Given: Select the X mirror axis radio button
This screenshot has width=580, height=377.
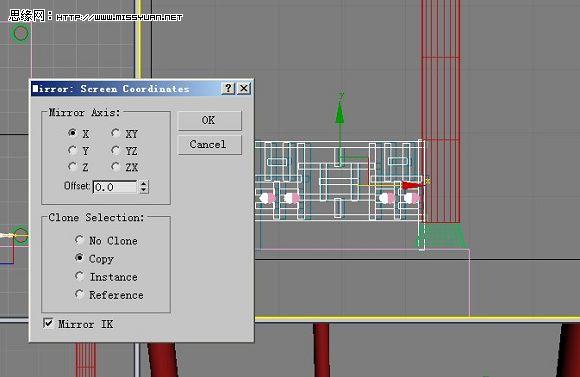Looking at the screenshot, I should pos(73,132).
